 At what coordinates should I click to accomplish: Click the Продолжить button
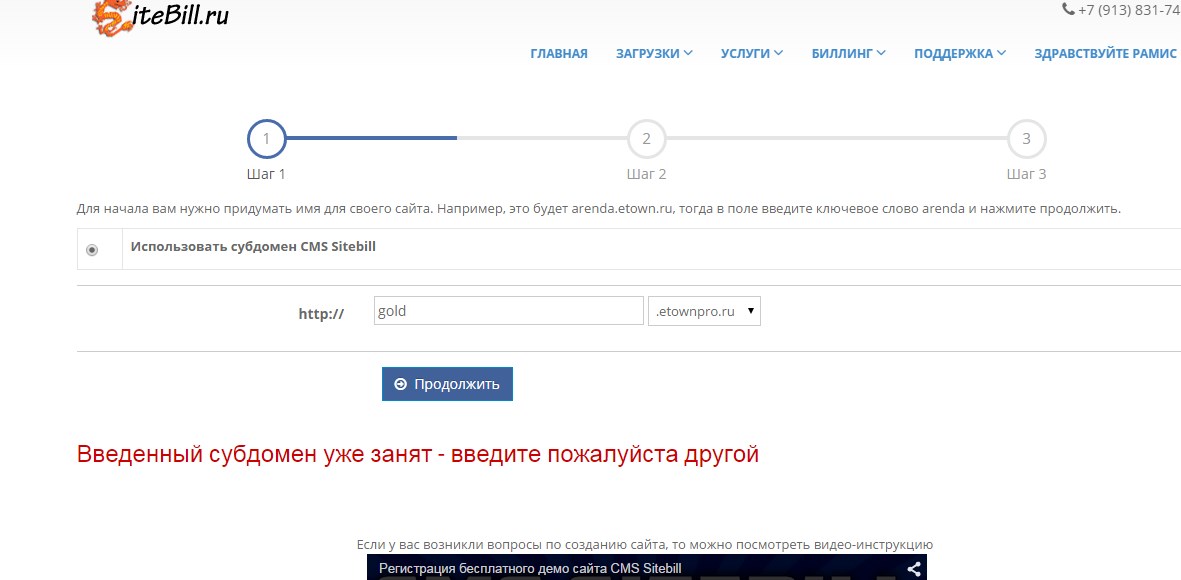[447, 384]
